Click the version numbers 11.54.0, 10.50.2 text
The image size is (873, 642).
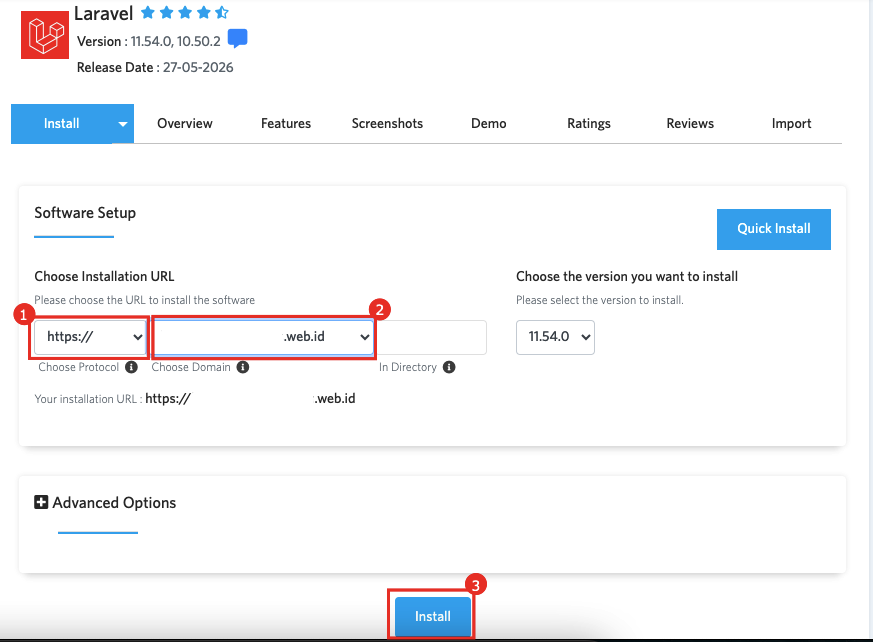[175, 41]
